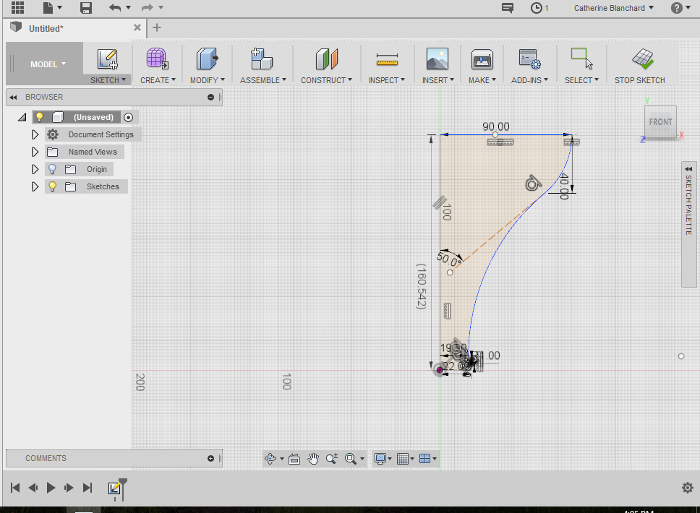Click the Select tool icon
Image resolution: width=700 pixels, height=513 pixels.
click(x=582, y=59)
